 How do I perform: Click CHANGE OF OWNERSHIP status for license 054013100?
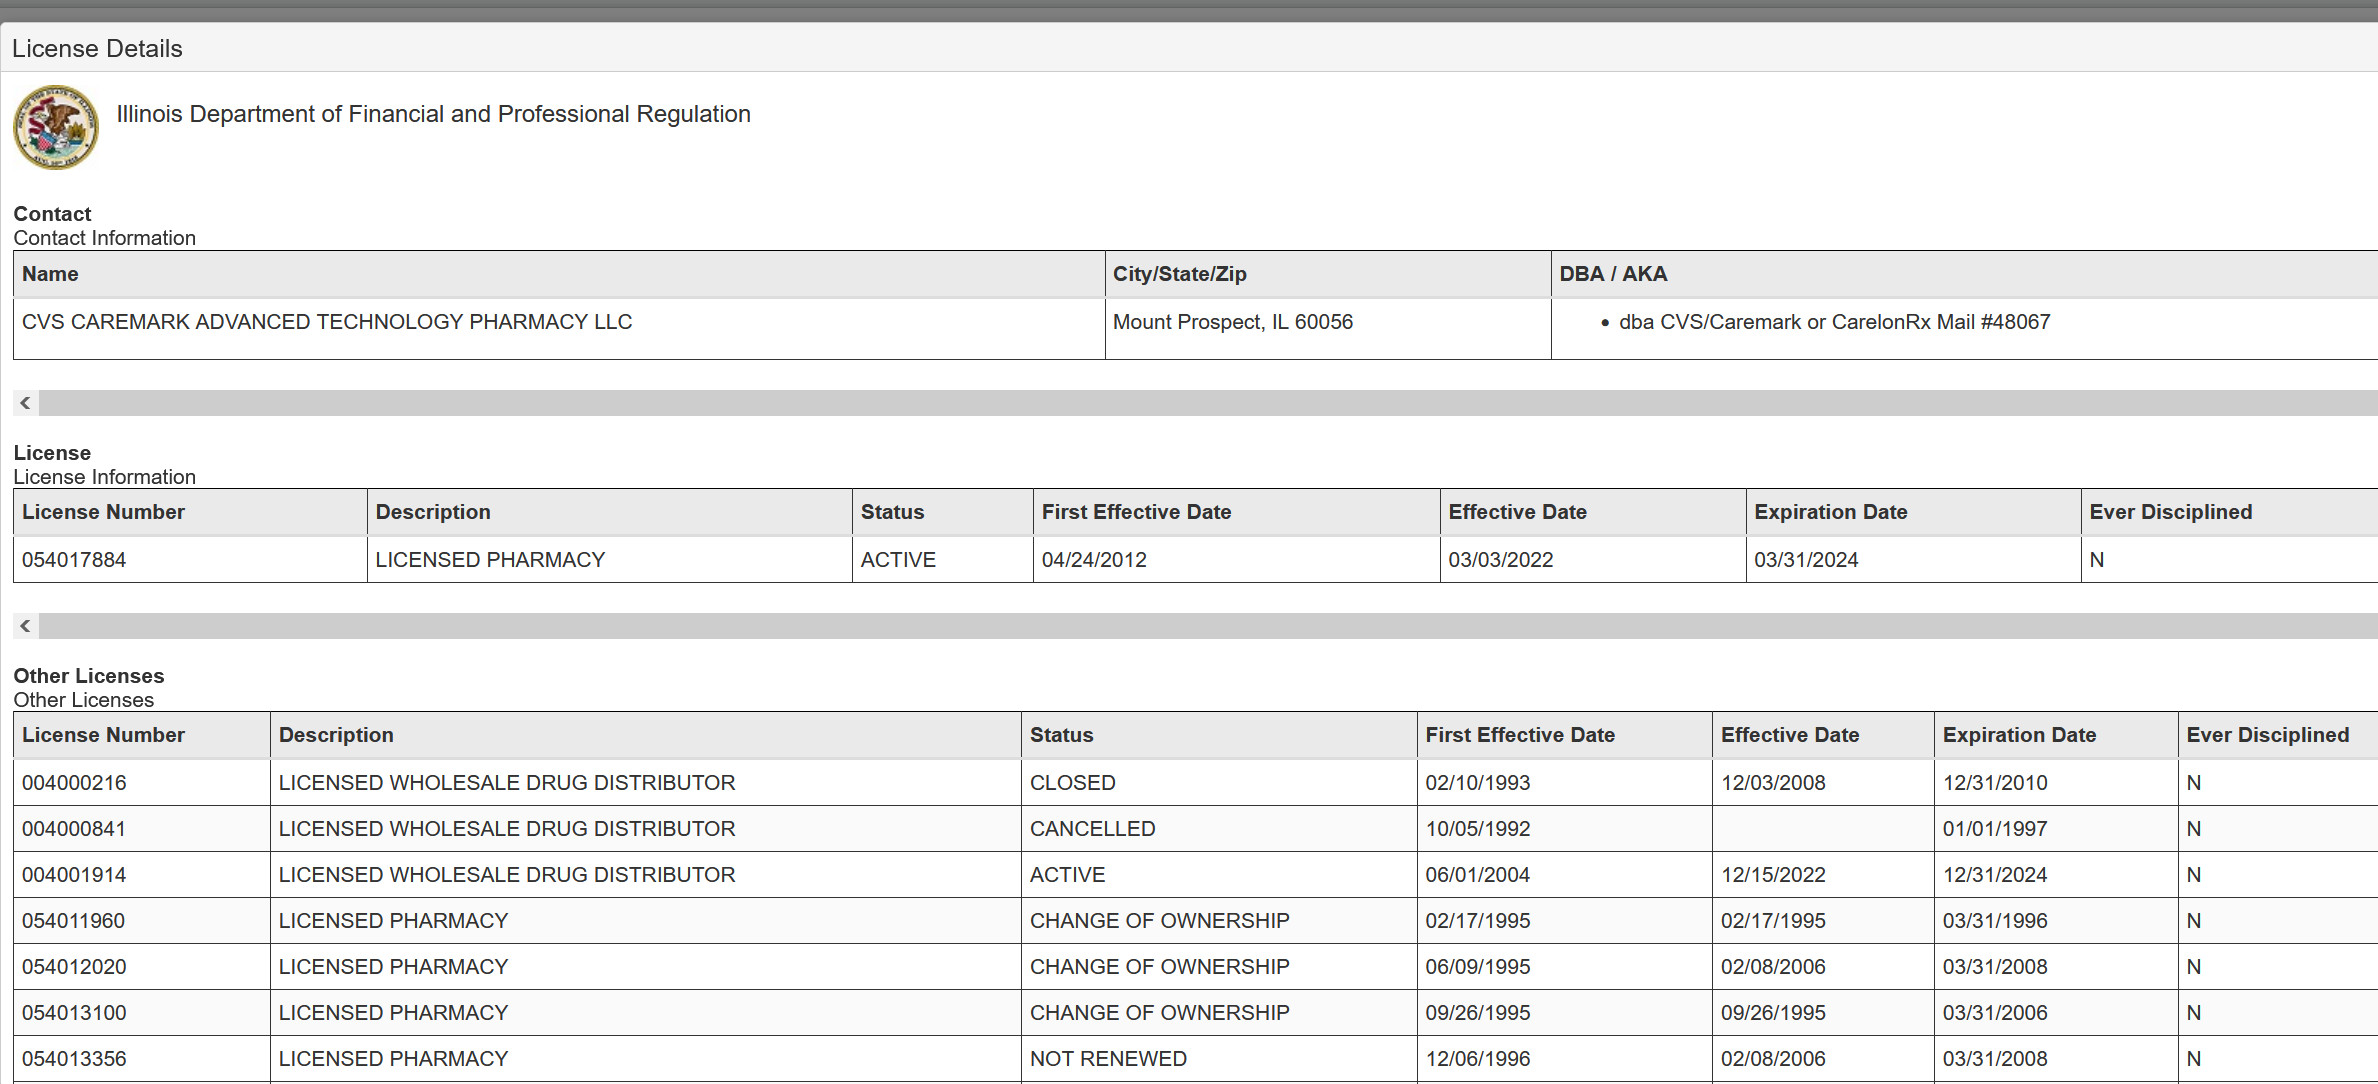(1160, 1013)
